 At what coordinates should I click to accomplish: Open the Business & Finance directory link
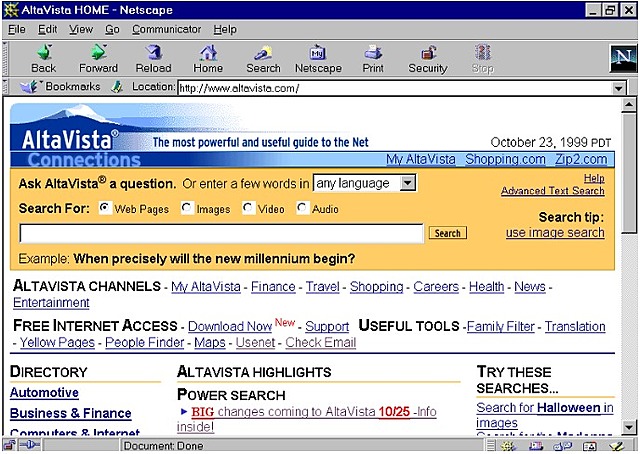pos(71,413)
